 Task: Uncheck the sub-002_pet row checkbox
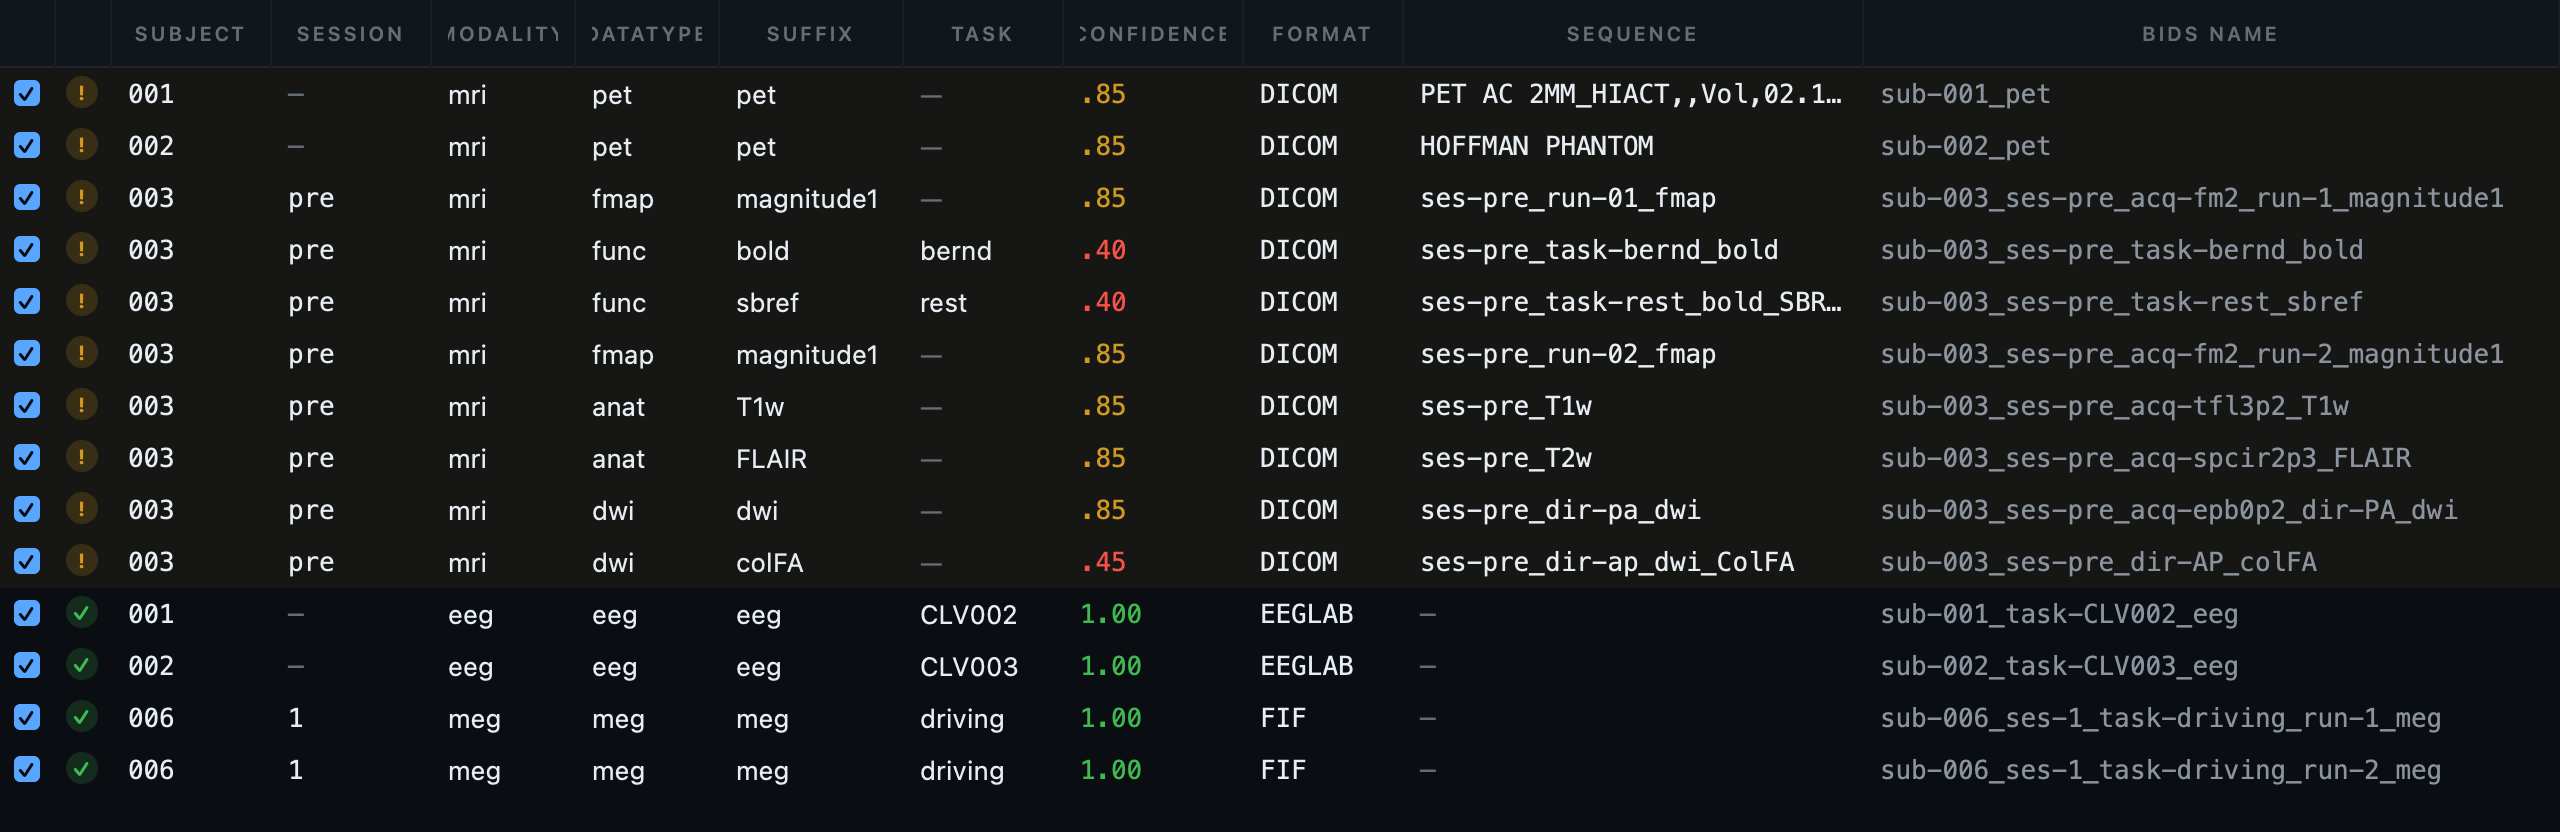tap(27, 146)
